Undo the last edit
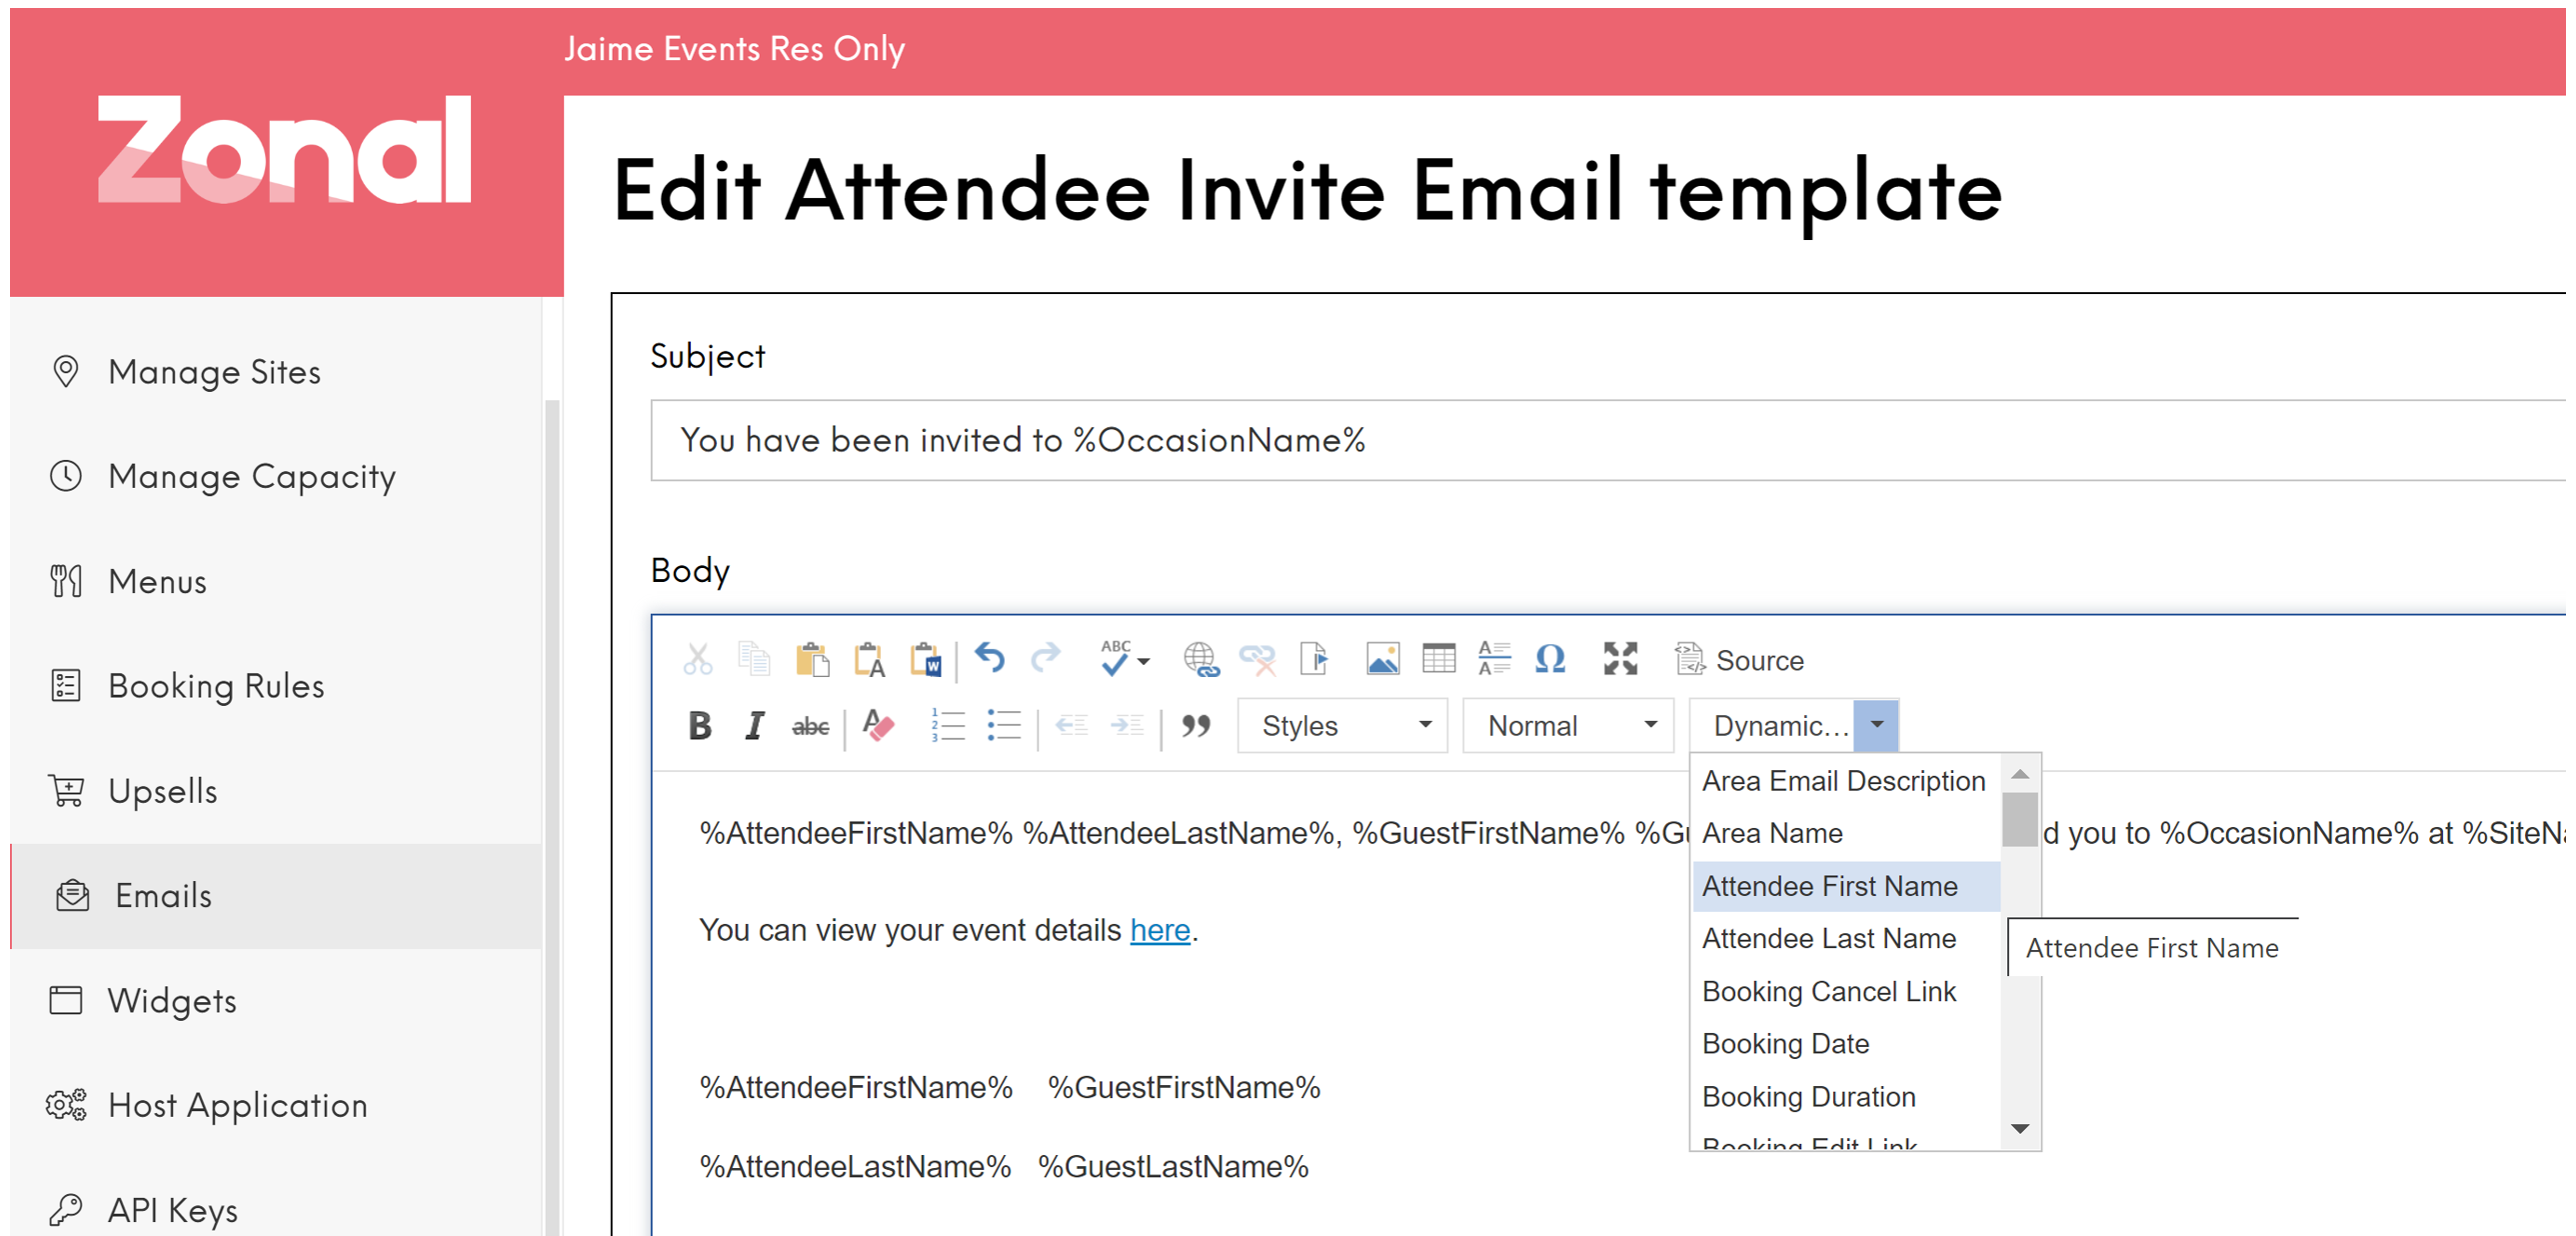This screenshot has width=2576, height=1236. click(990, 658)
